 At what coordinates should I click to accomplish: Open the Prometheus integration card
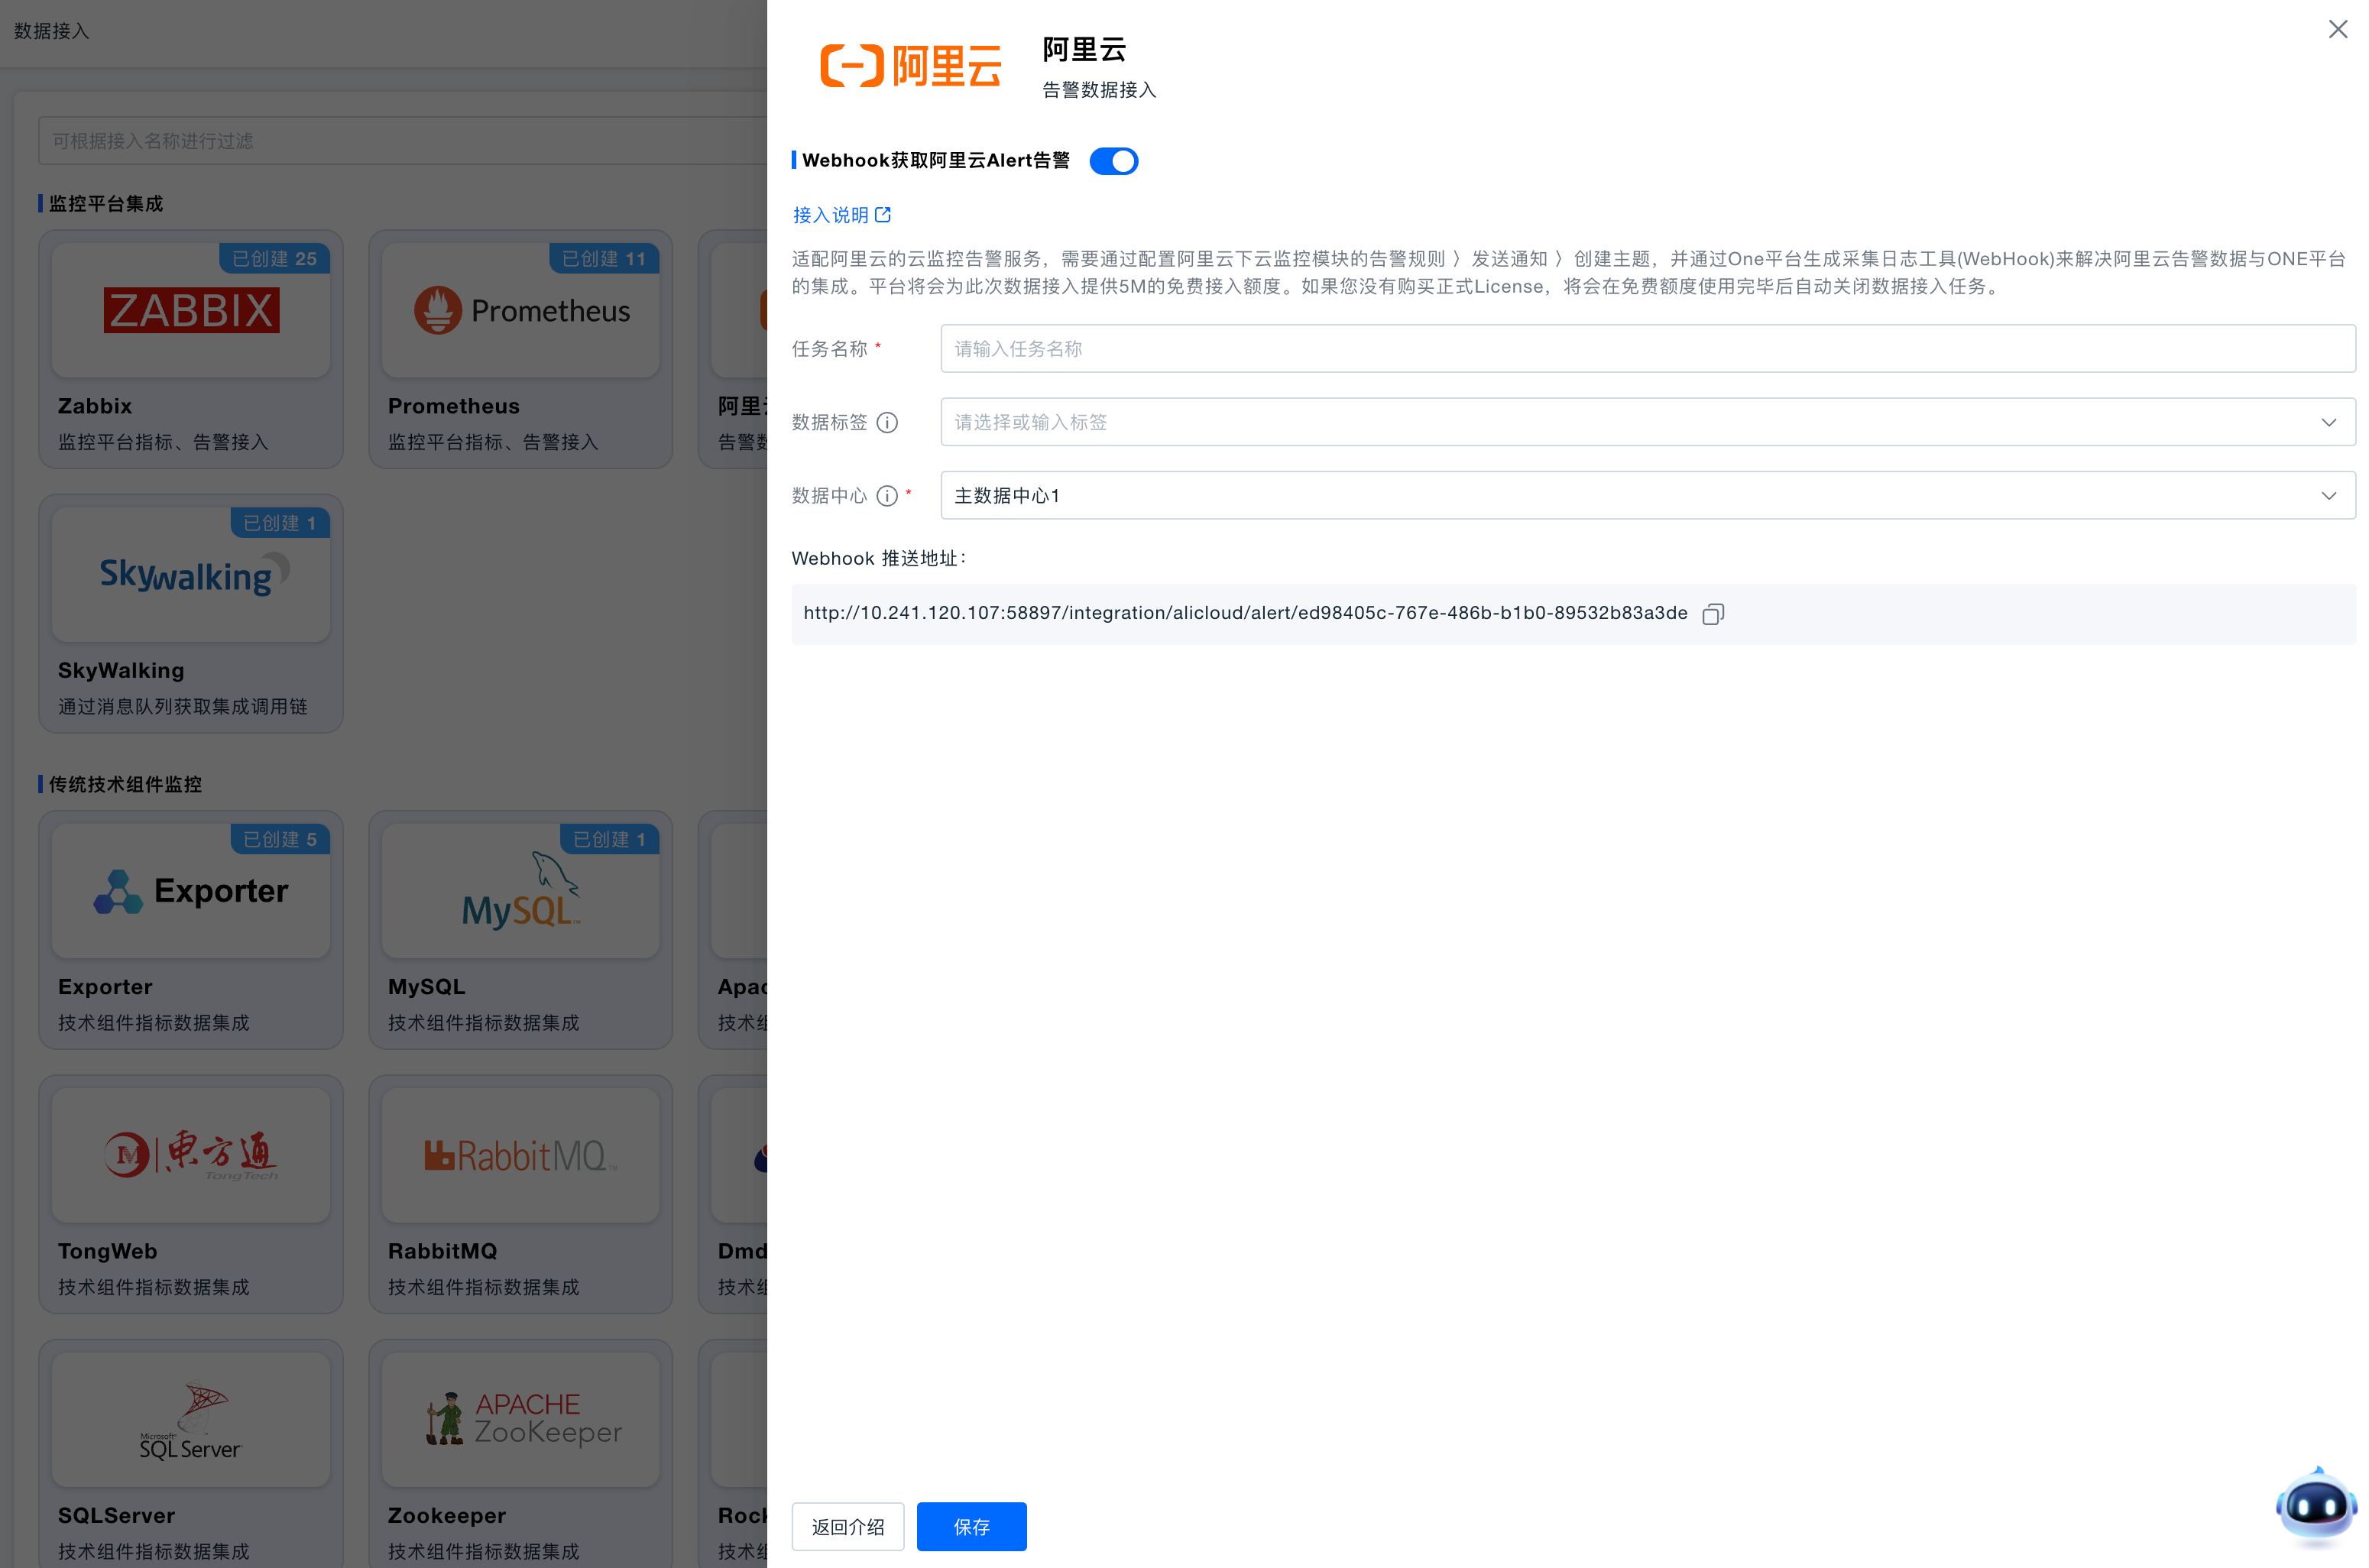520,349
